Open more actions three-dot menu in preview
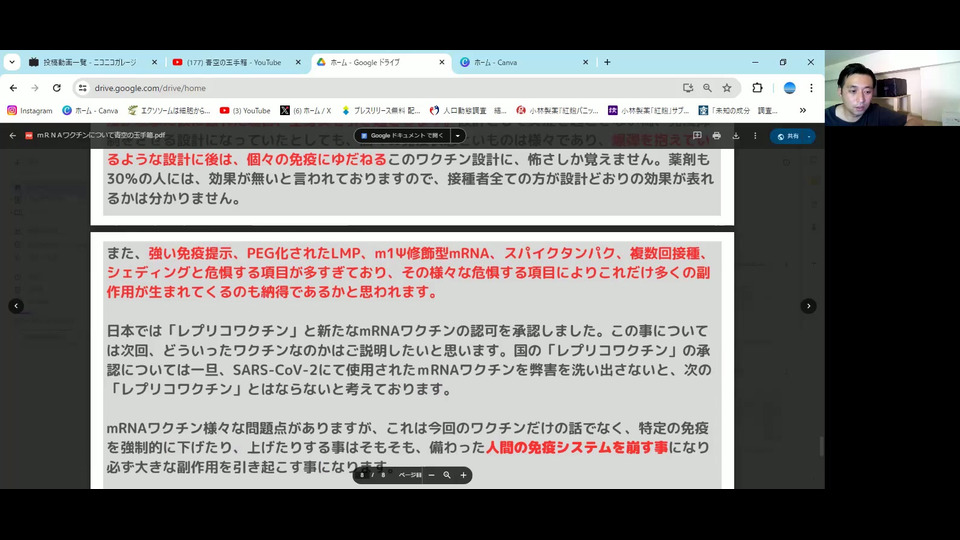The height and width of the screenshot is (540, 960). pos(755,135)
